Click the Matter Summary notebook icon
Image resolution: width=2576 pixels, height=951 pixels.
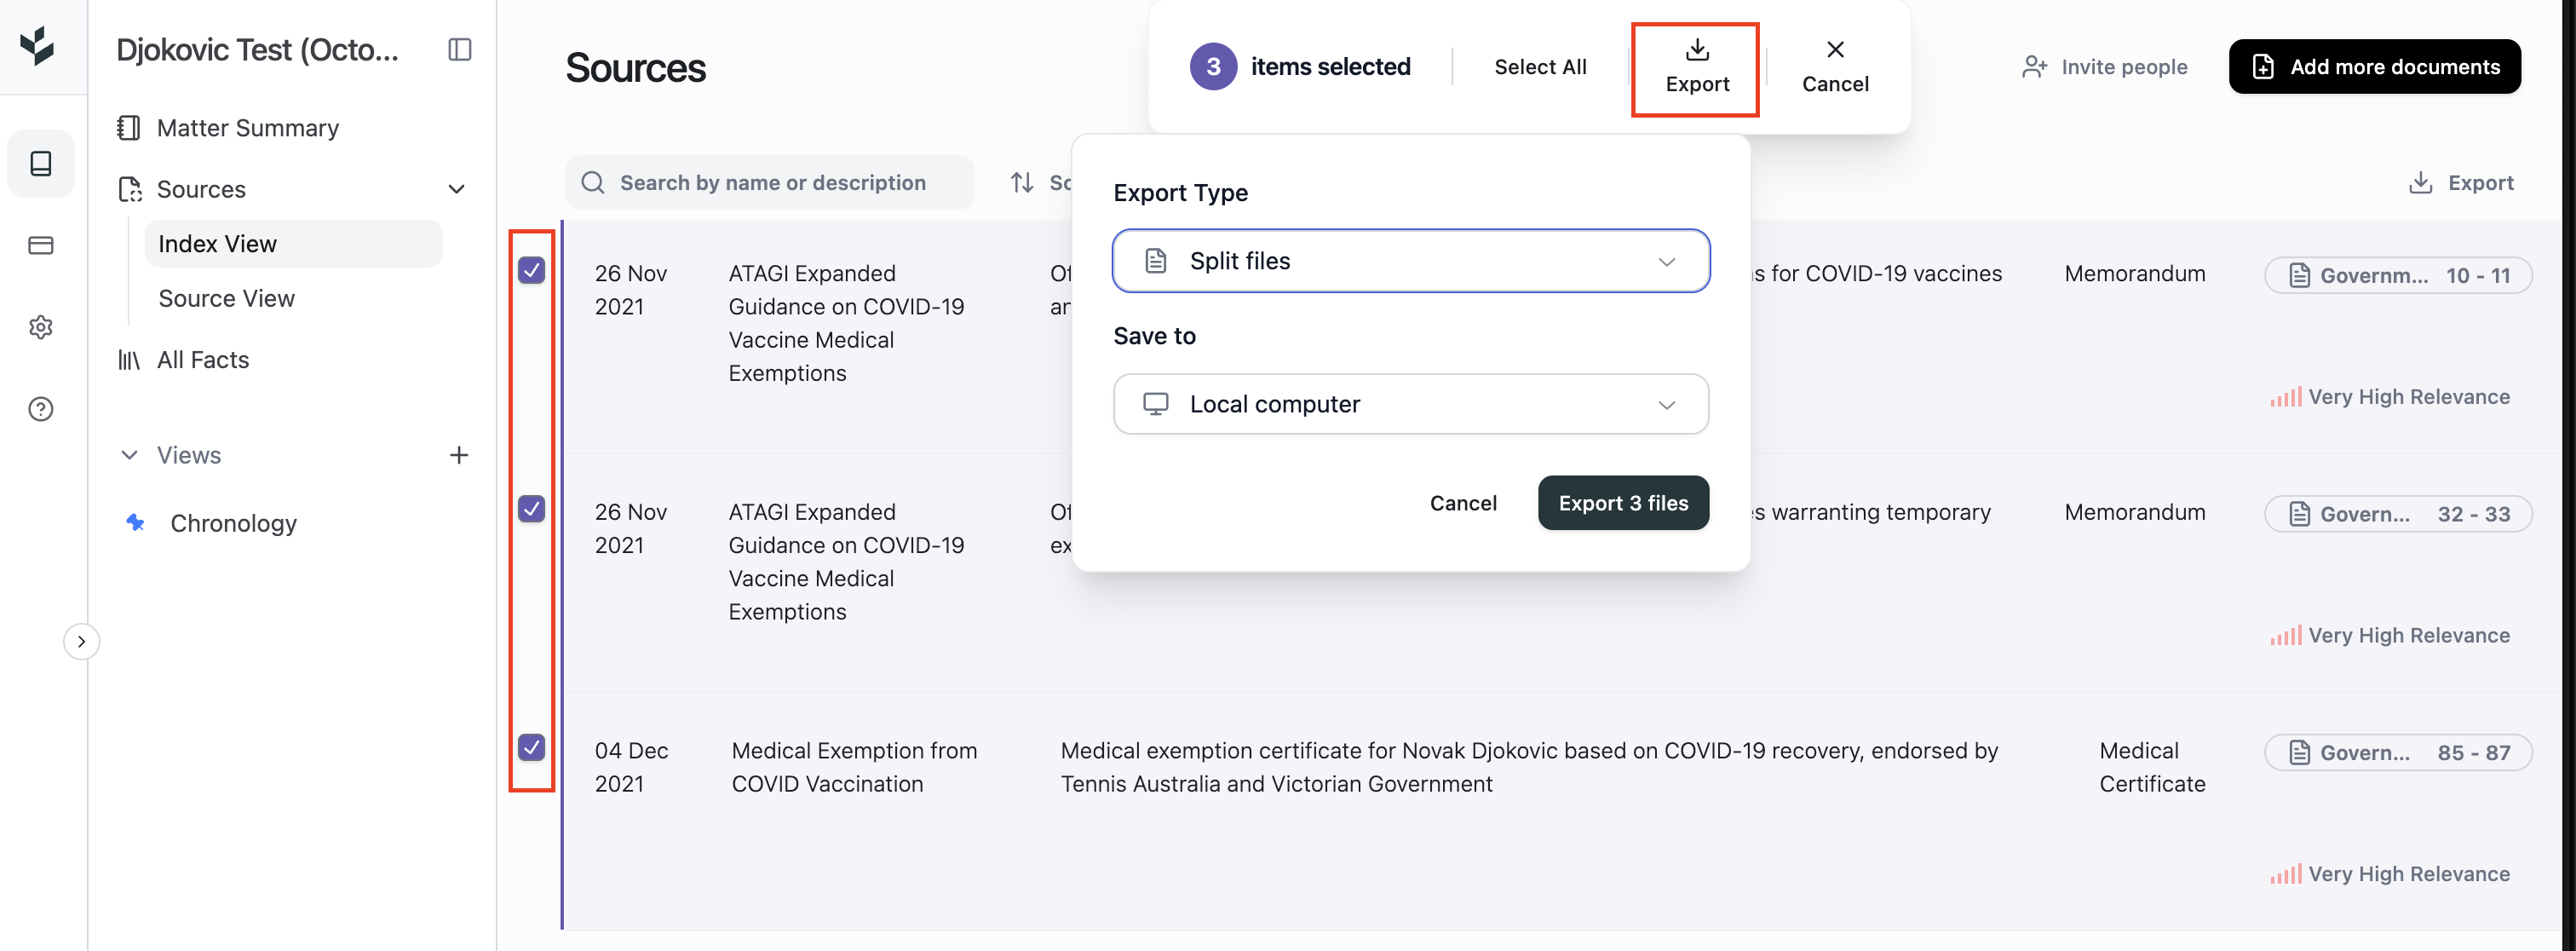129,128
